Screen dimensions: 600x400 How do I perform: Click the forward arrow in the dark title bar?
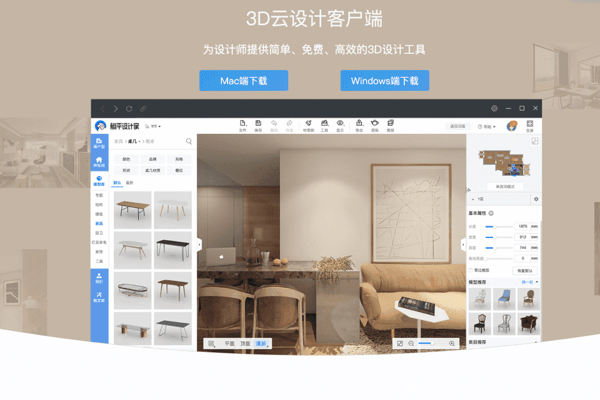coord(116,109)
